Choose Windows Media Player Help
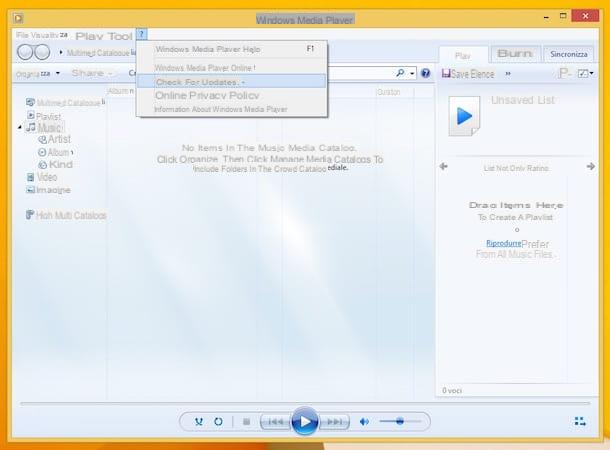This screenshot has width=610, height=450. (x=231, y=49)
